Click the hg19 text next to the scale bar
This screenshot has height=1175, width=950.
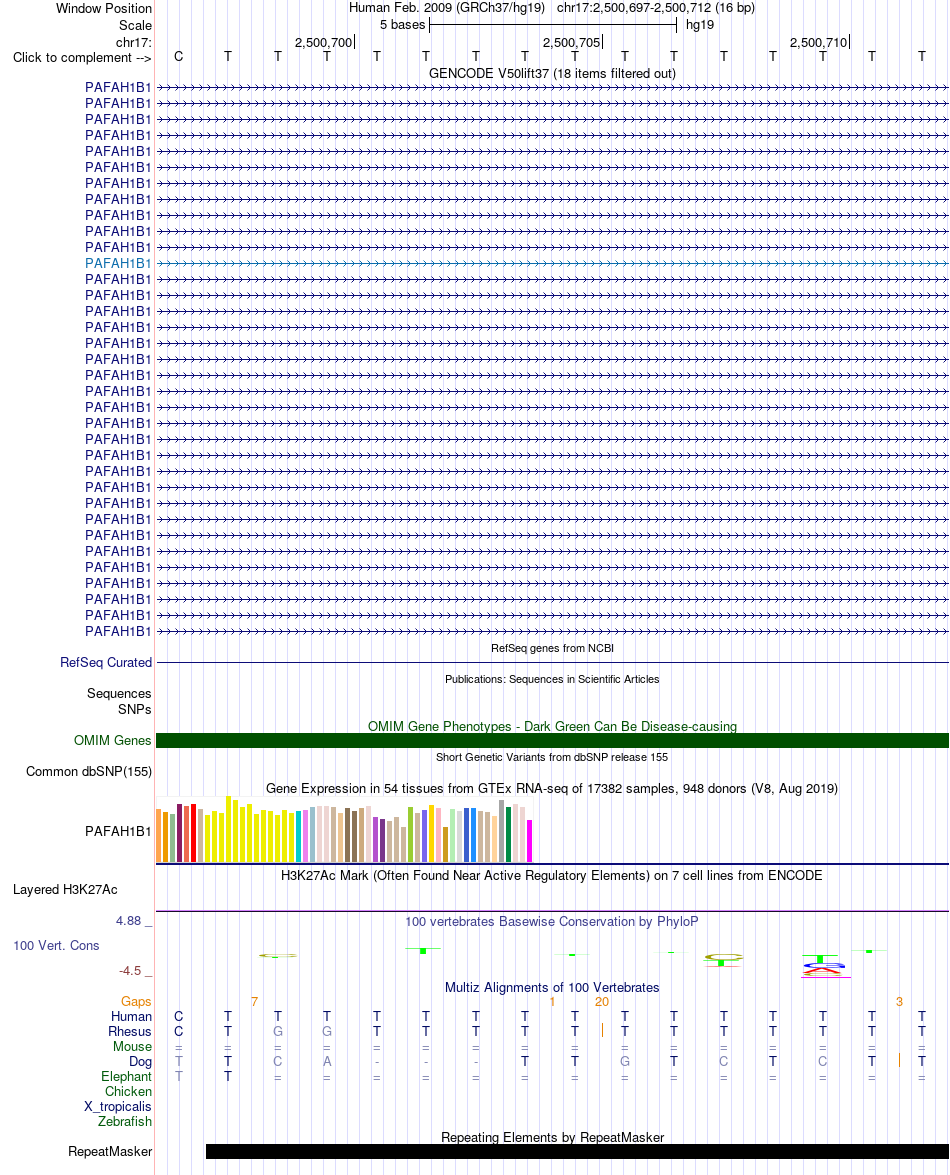(700, 25)
